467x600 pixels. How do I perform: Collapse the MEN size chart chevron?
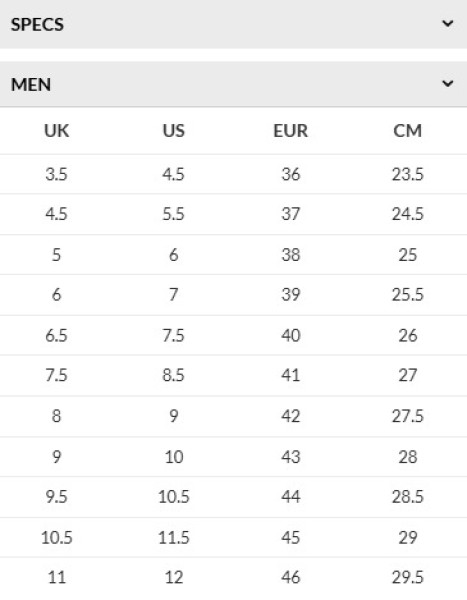(x=447, y=83)
